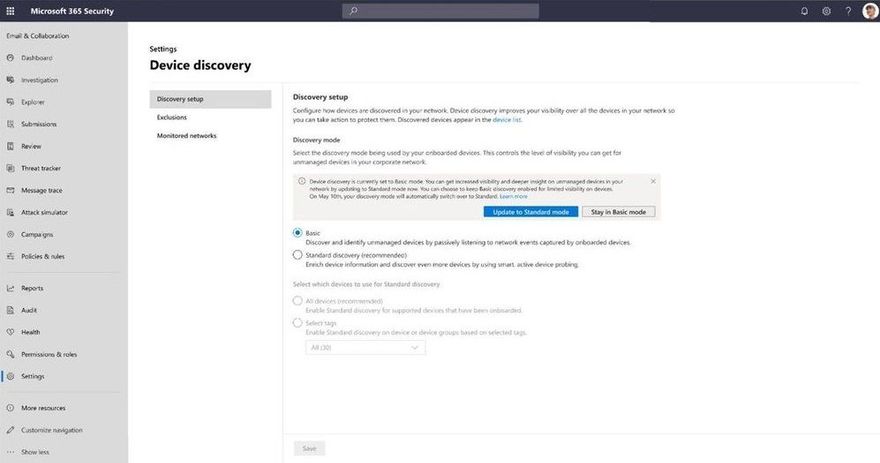880x463 pixels.
Task: Click the search box in the top bar
Action: coord(441,11)
